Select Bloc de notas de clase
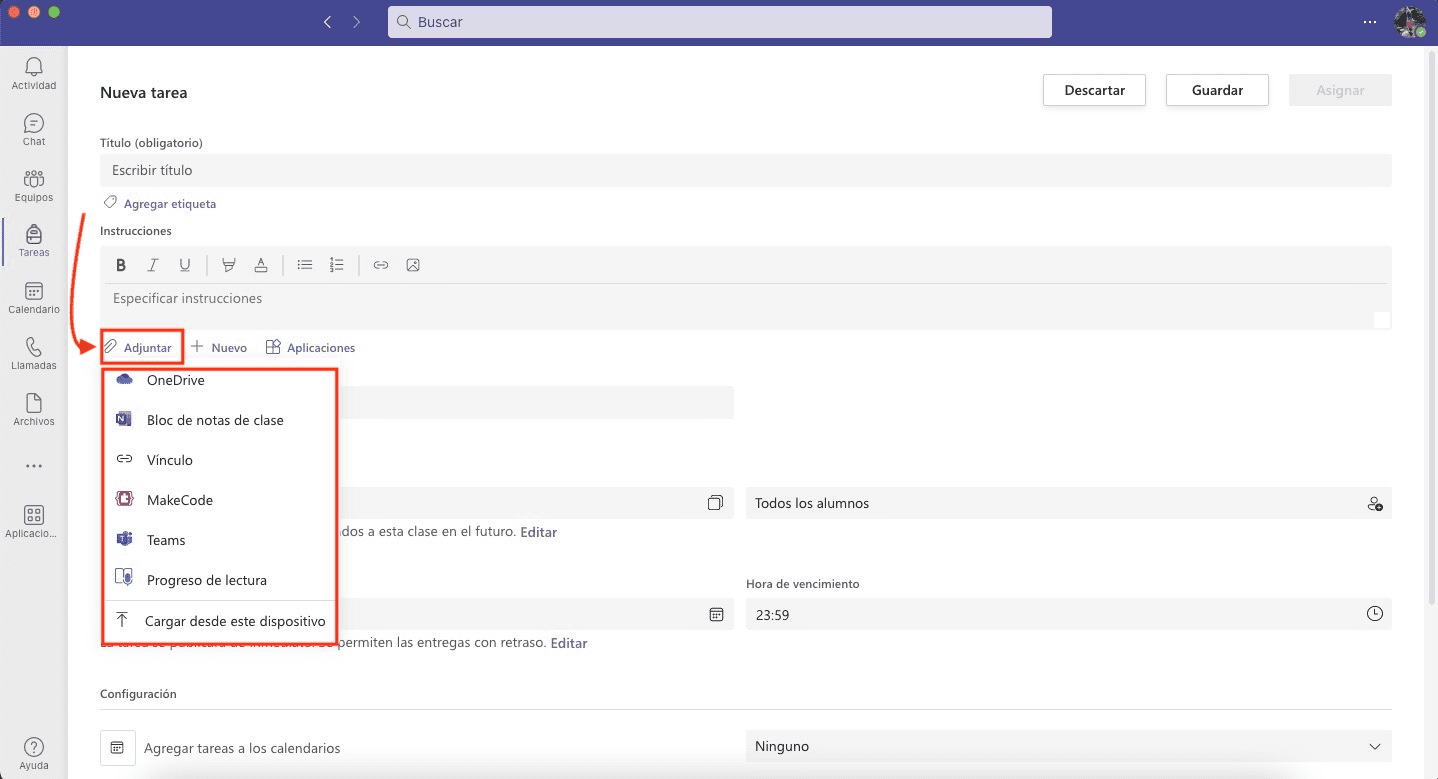This screenshot has width=1438, height=779. [215, 420]
